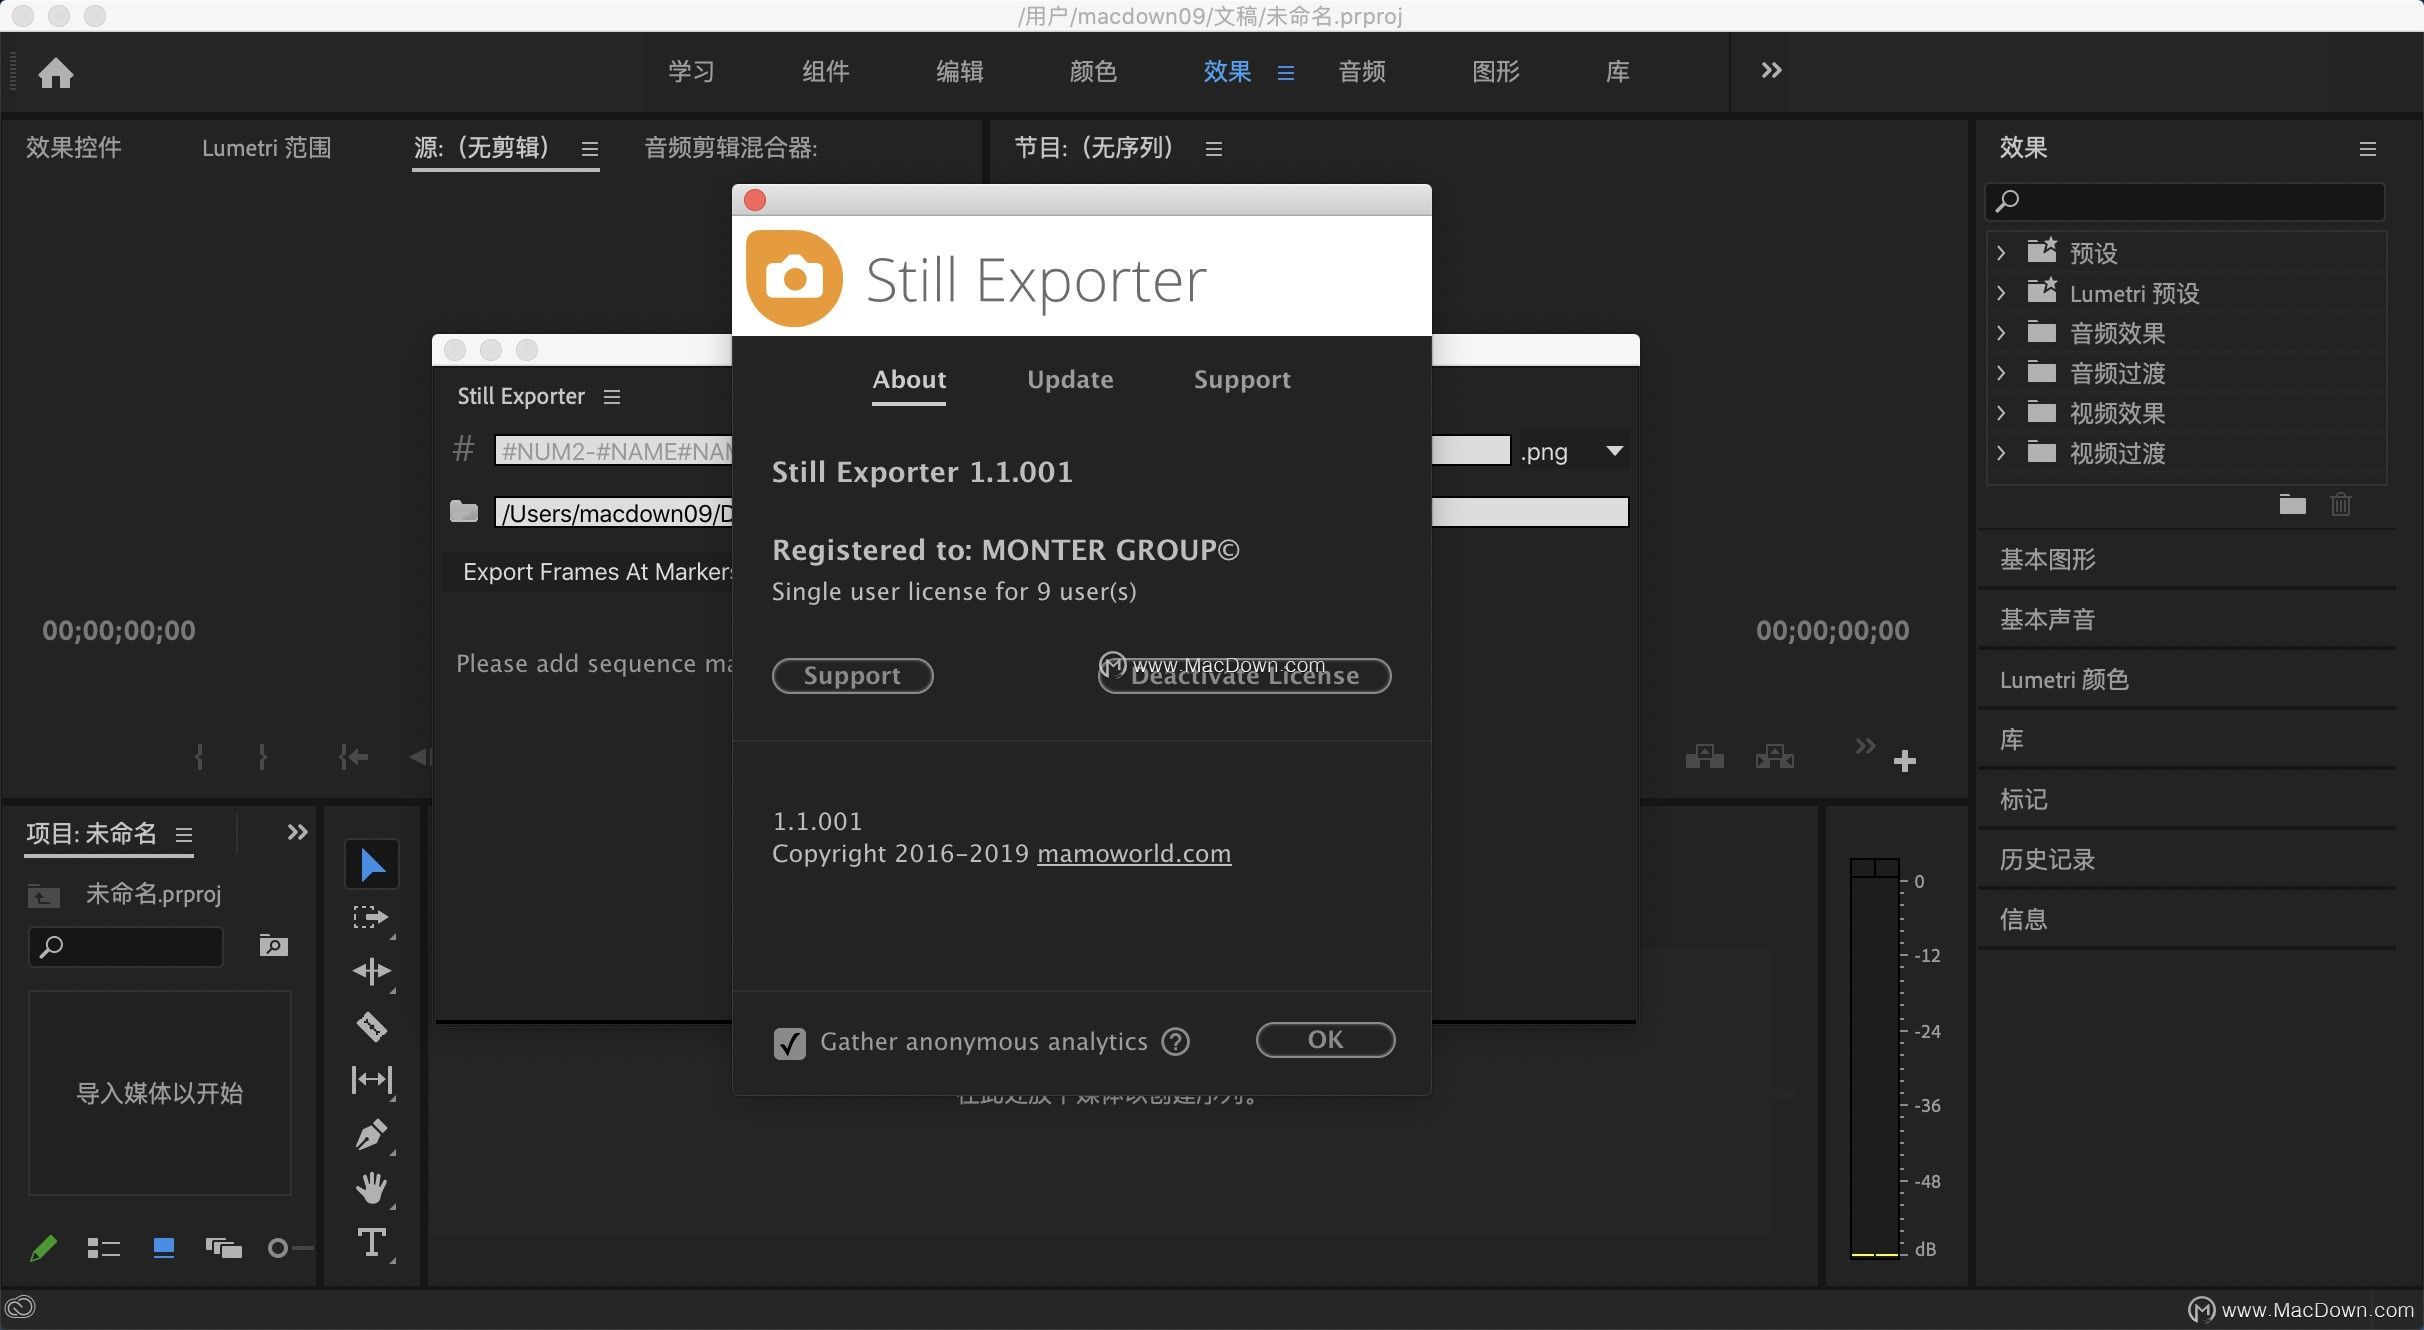Open the mamoworld.com link
Viewport: 2424px width, 1330px height.
(1134, 853)
